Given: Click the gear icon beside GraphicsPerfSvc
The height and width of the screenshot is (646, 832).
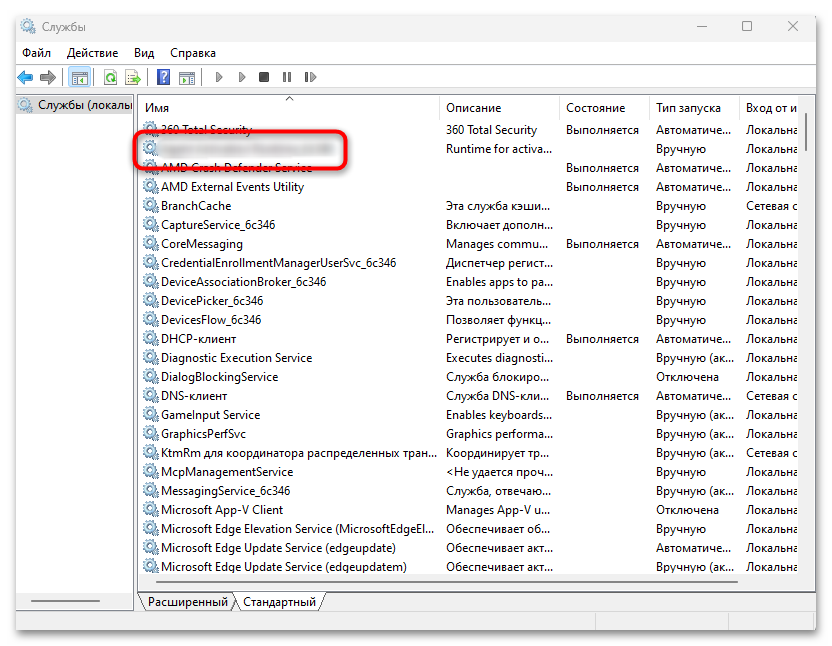Looking at the screenshot, I should tap(151, 434).
